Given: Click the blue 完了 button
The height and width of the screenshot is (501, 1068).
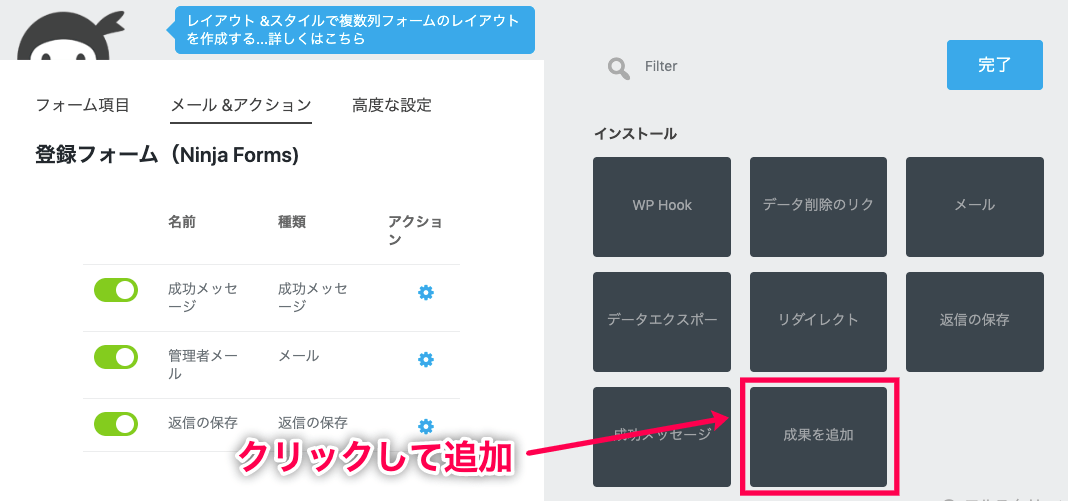Looking at the screenshot, I should tap(994, 65).
